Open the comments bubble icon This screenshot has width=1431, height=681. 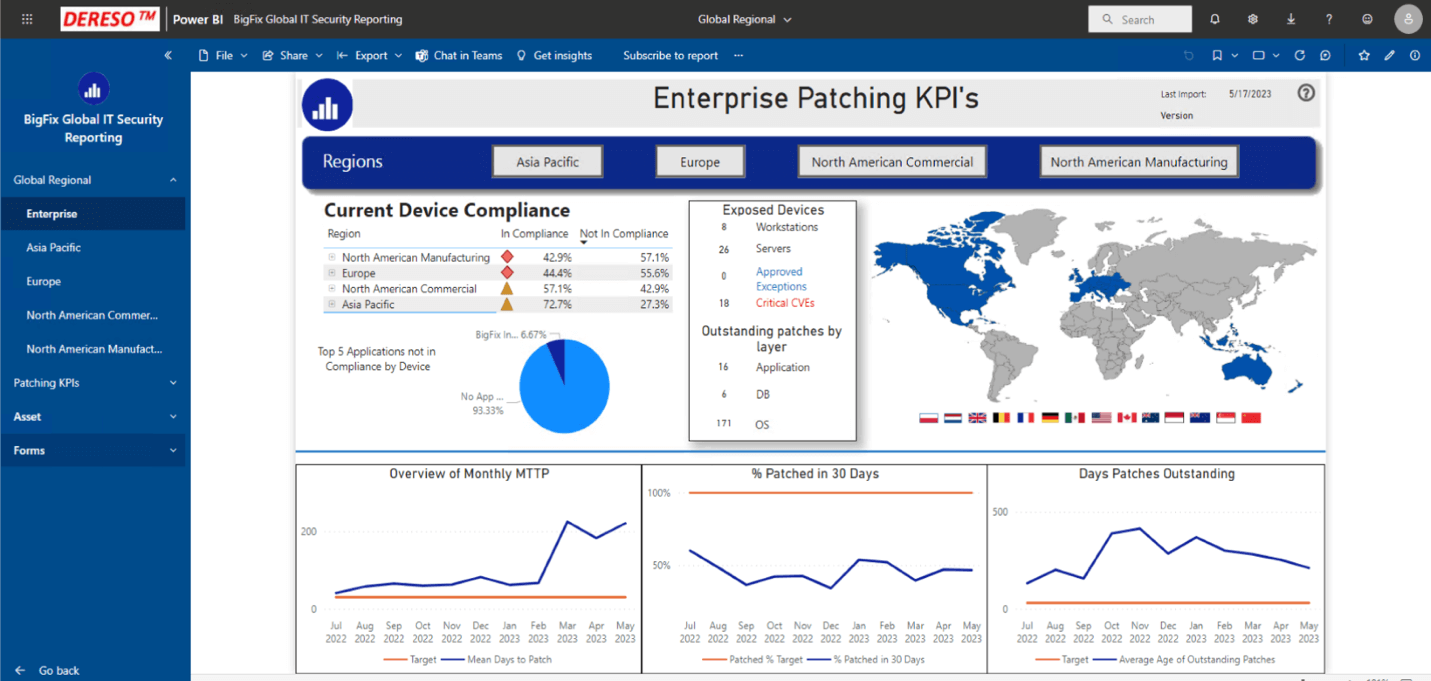coord(1325,56)
